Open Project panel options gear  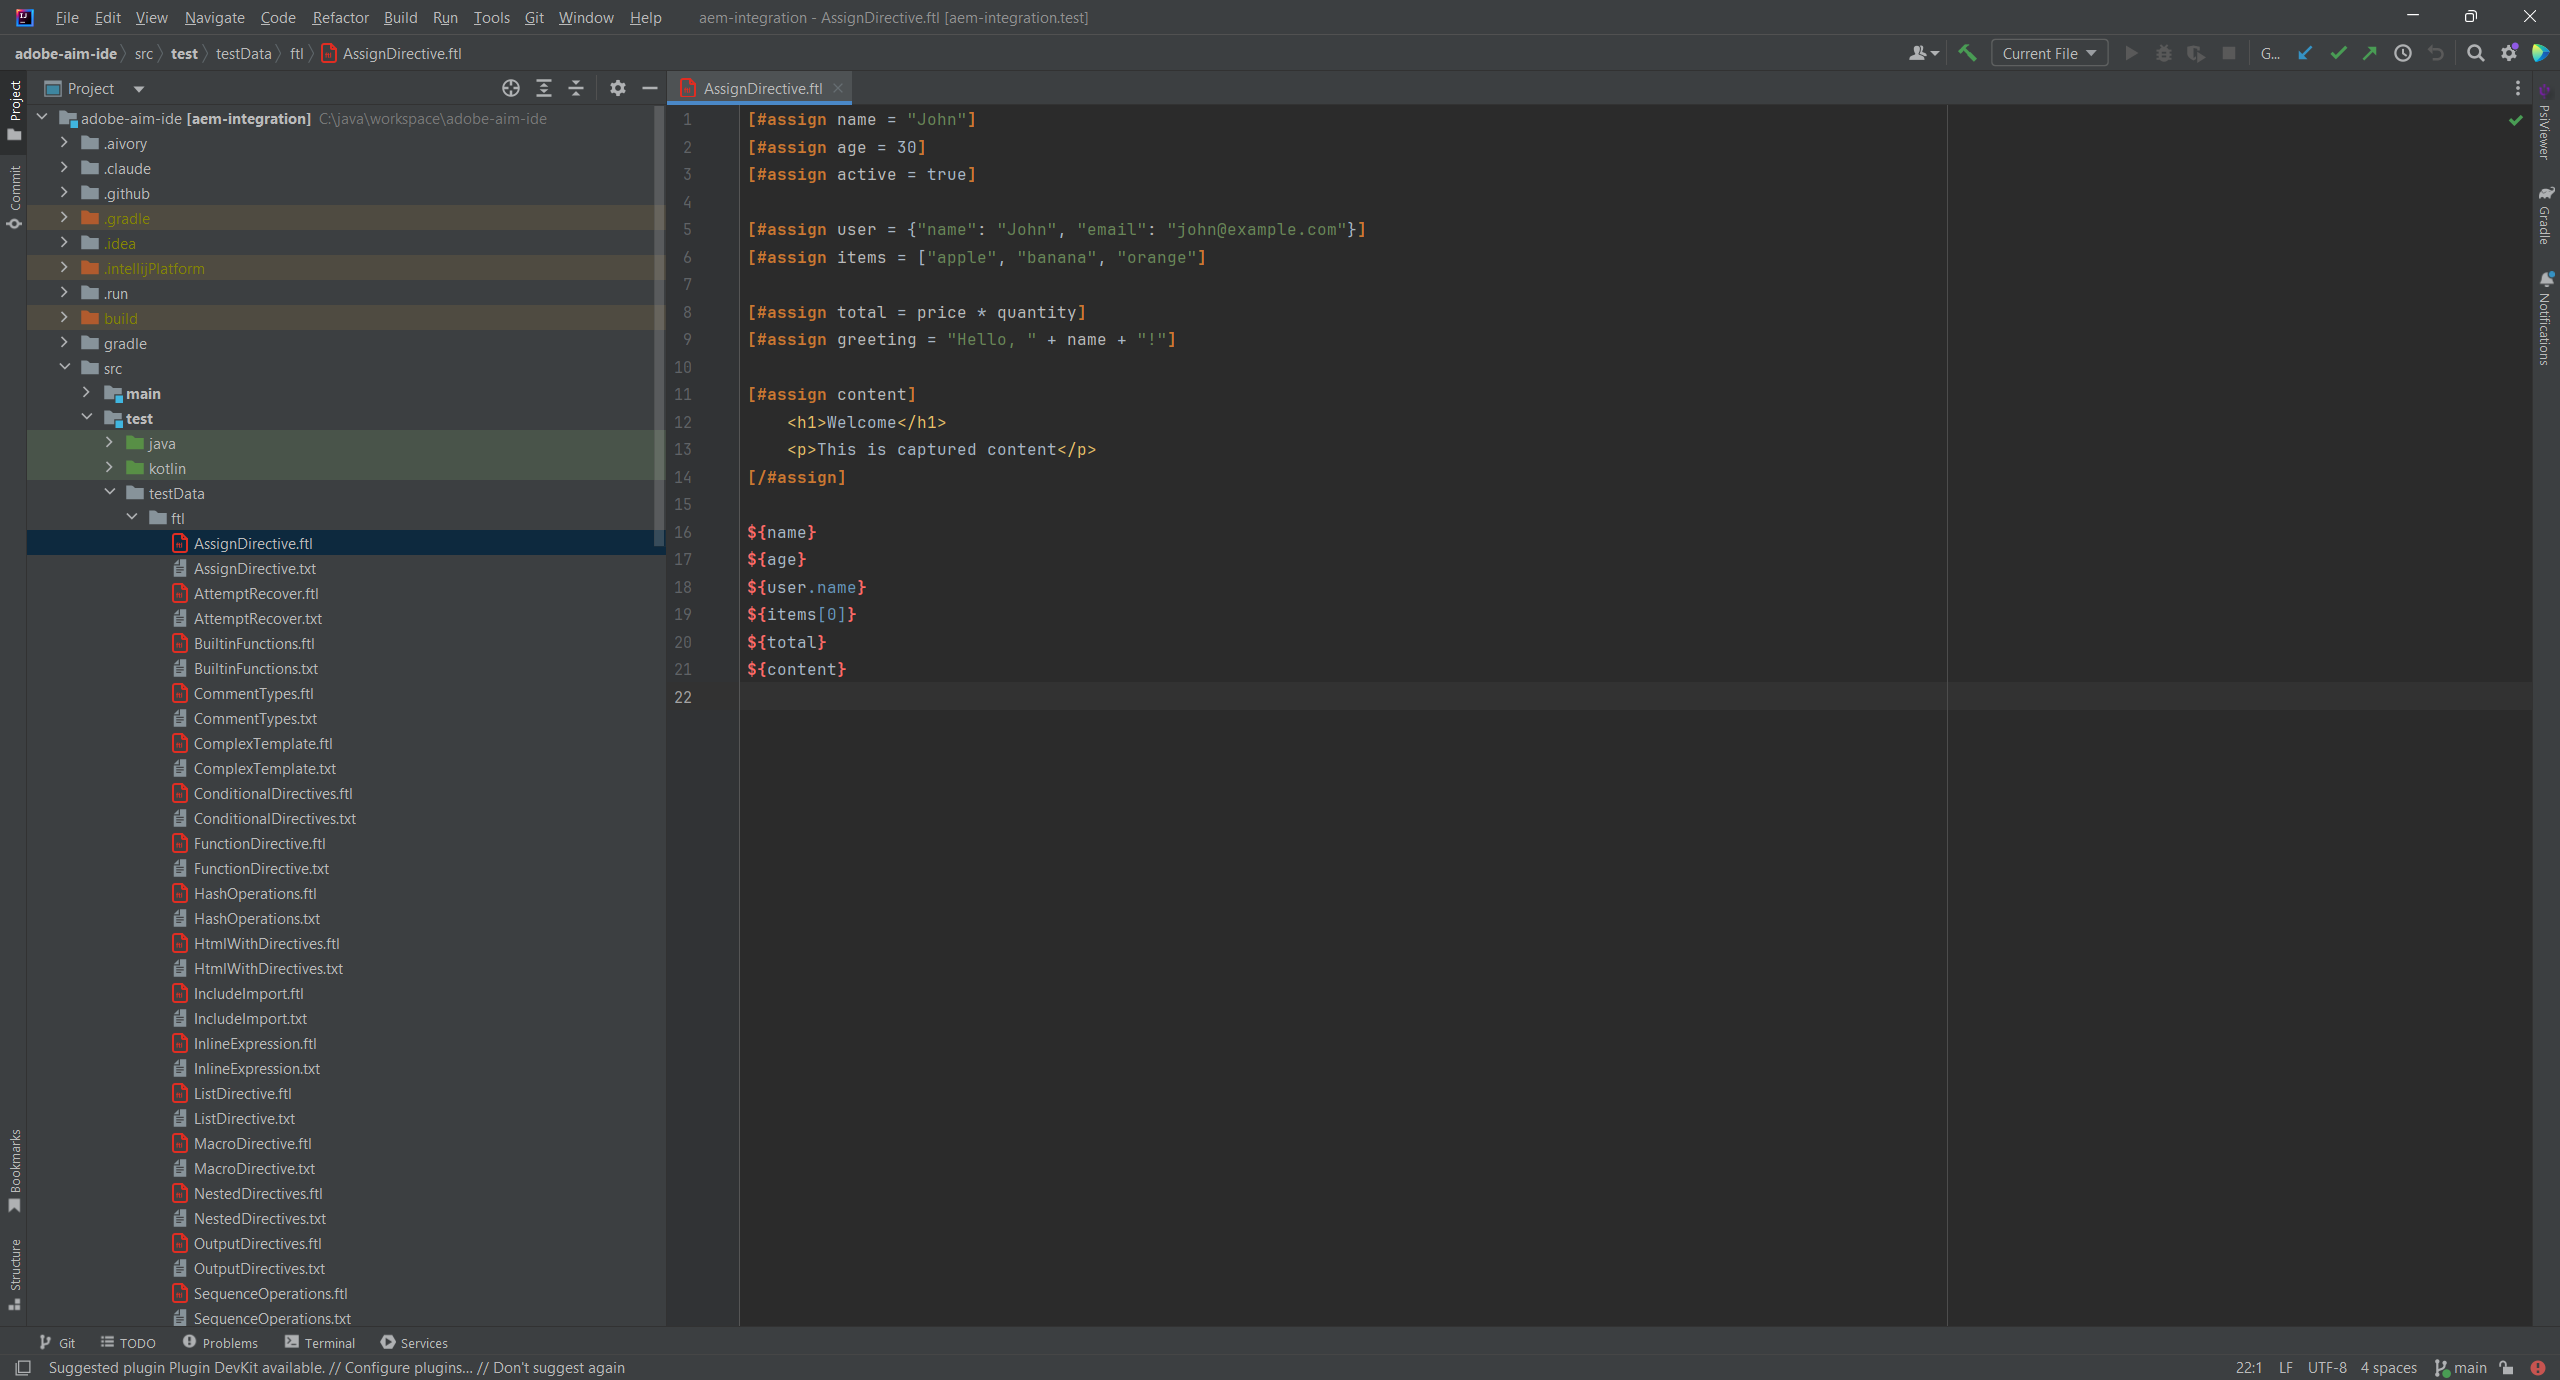[618, 88]
